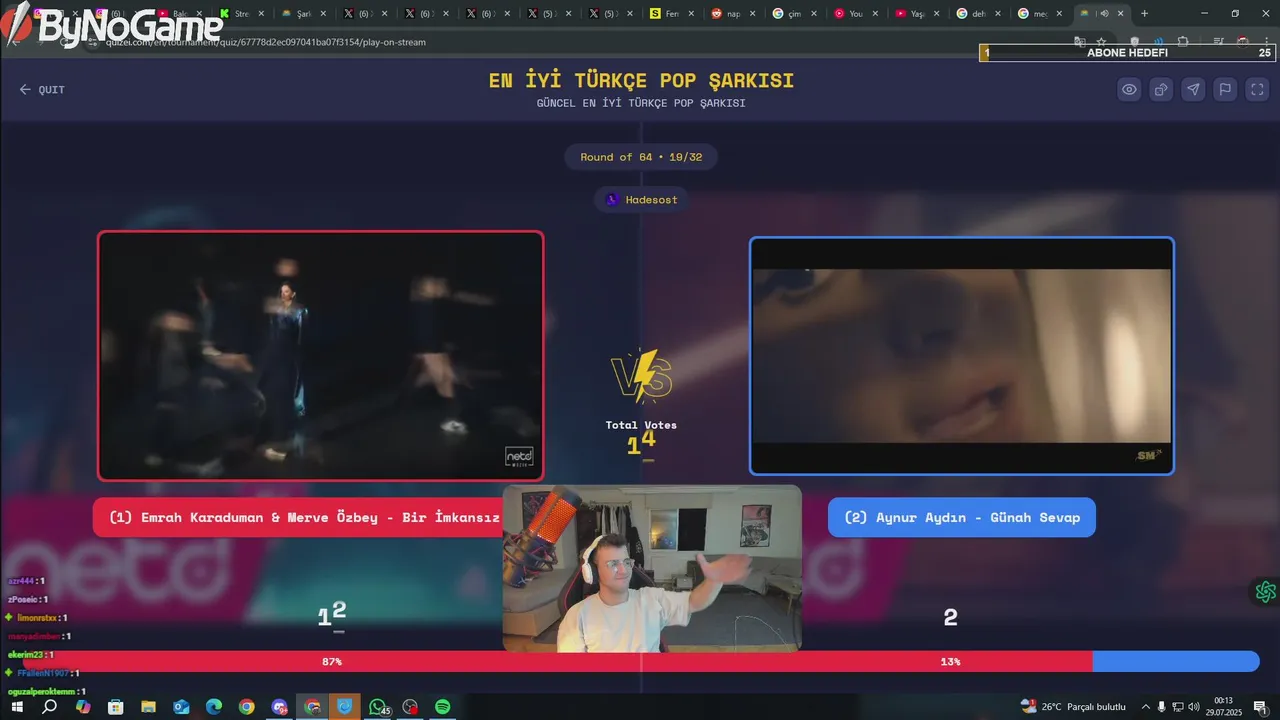Click the Total Votes label
Image resolution: width=1280 pixels, height=720 pixels.
tap(641, 425)
